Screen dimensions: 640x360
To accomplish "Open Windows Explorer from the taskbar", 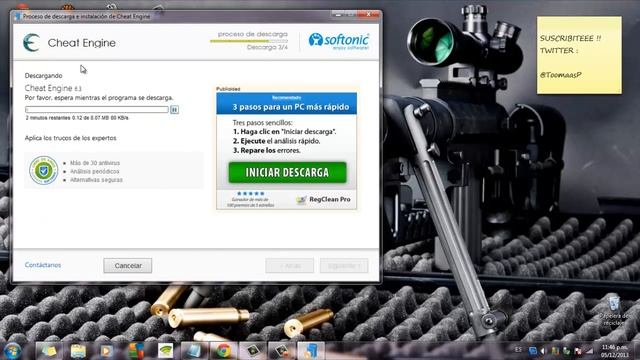I will (x=78, y=351).
